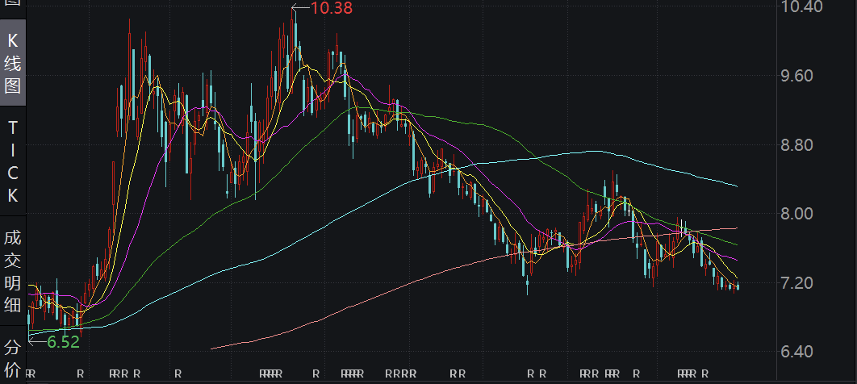Click the 10.38 high price label
This screenshot has width=857, height=384.
coord(331,8)
